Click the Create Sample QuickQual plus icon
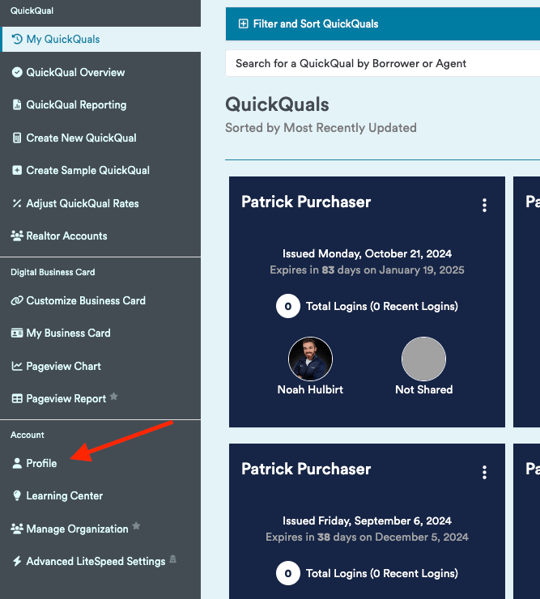The width and height of the screenshot is (540, 599). (x=17, y=170)
